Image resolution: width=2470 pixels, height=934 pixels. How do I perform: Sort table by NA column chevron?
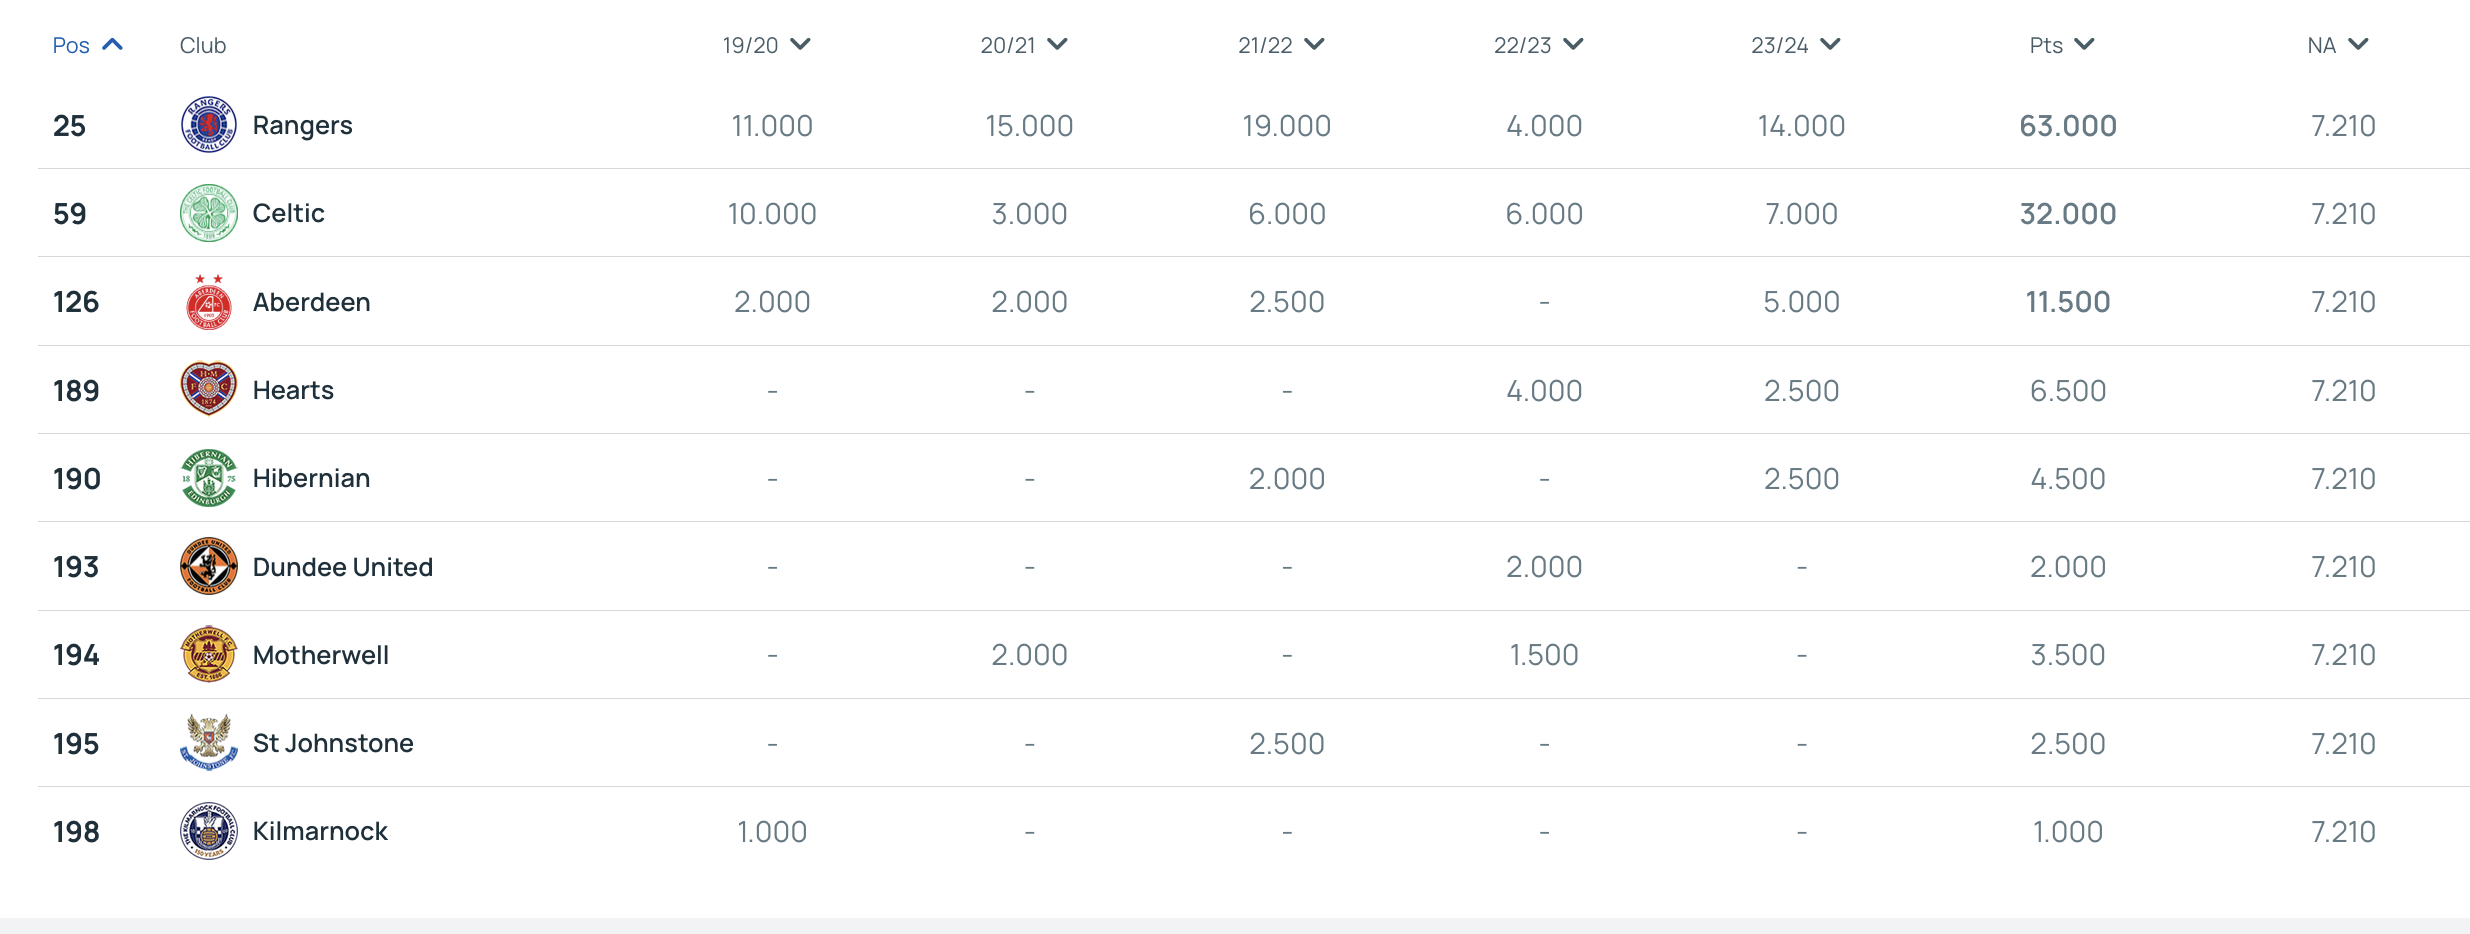pos(2358,44)
